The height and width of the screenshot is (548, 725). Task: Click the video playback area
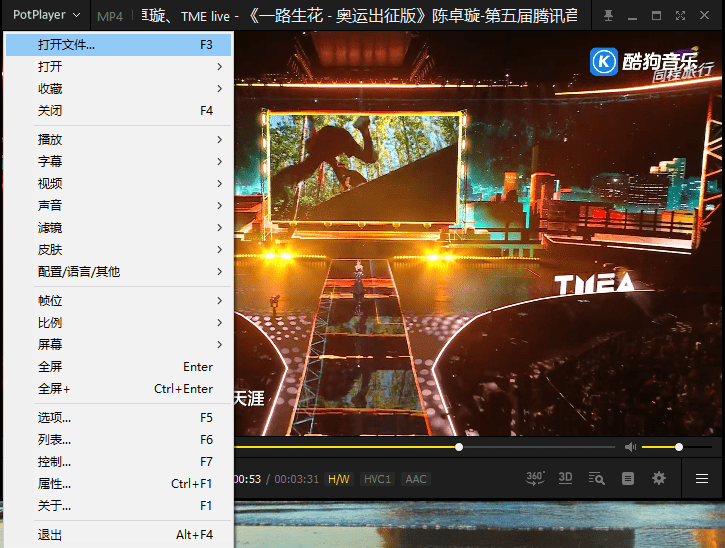tap(479, 234)
